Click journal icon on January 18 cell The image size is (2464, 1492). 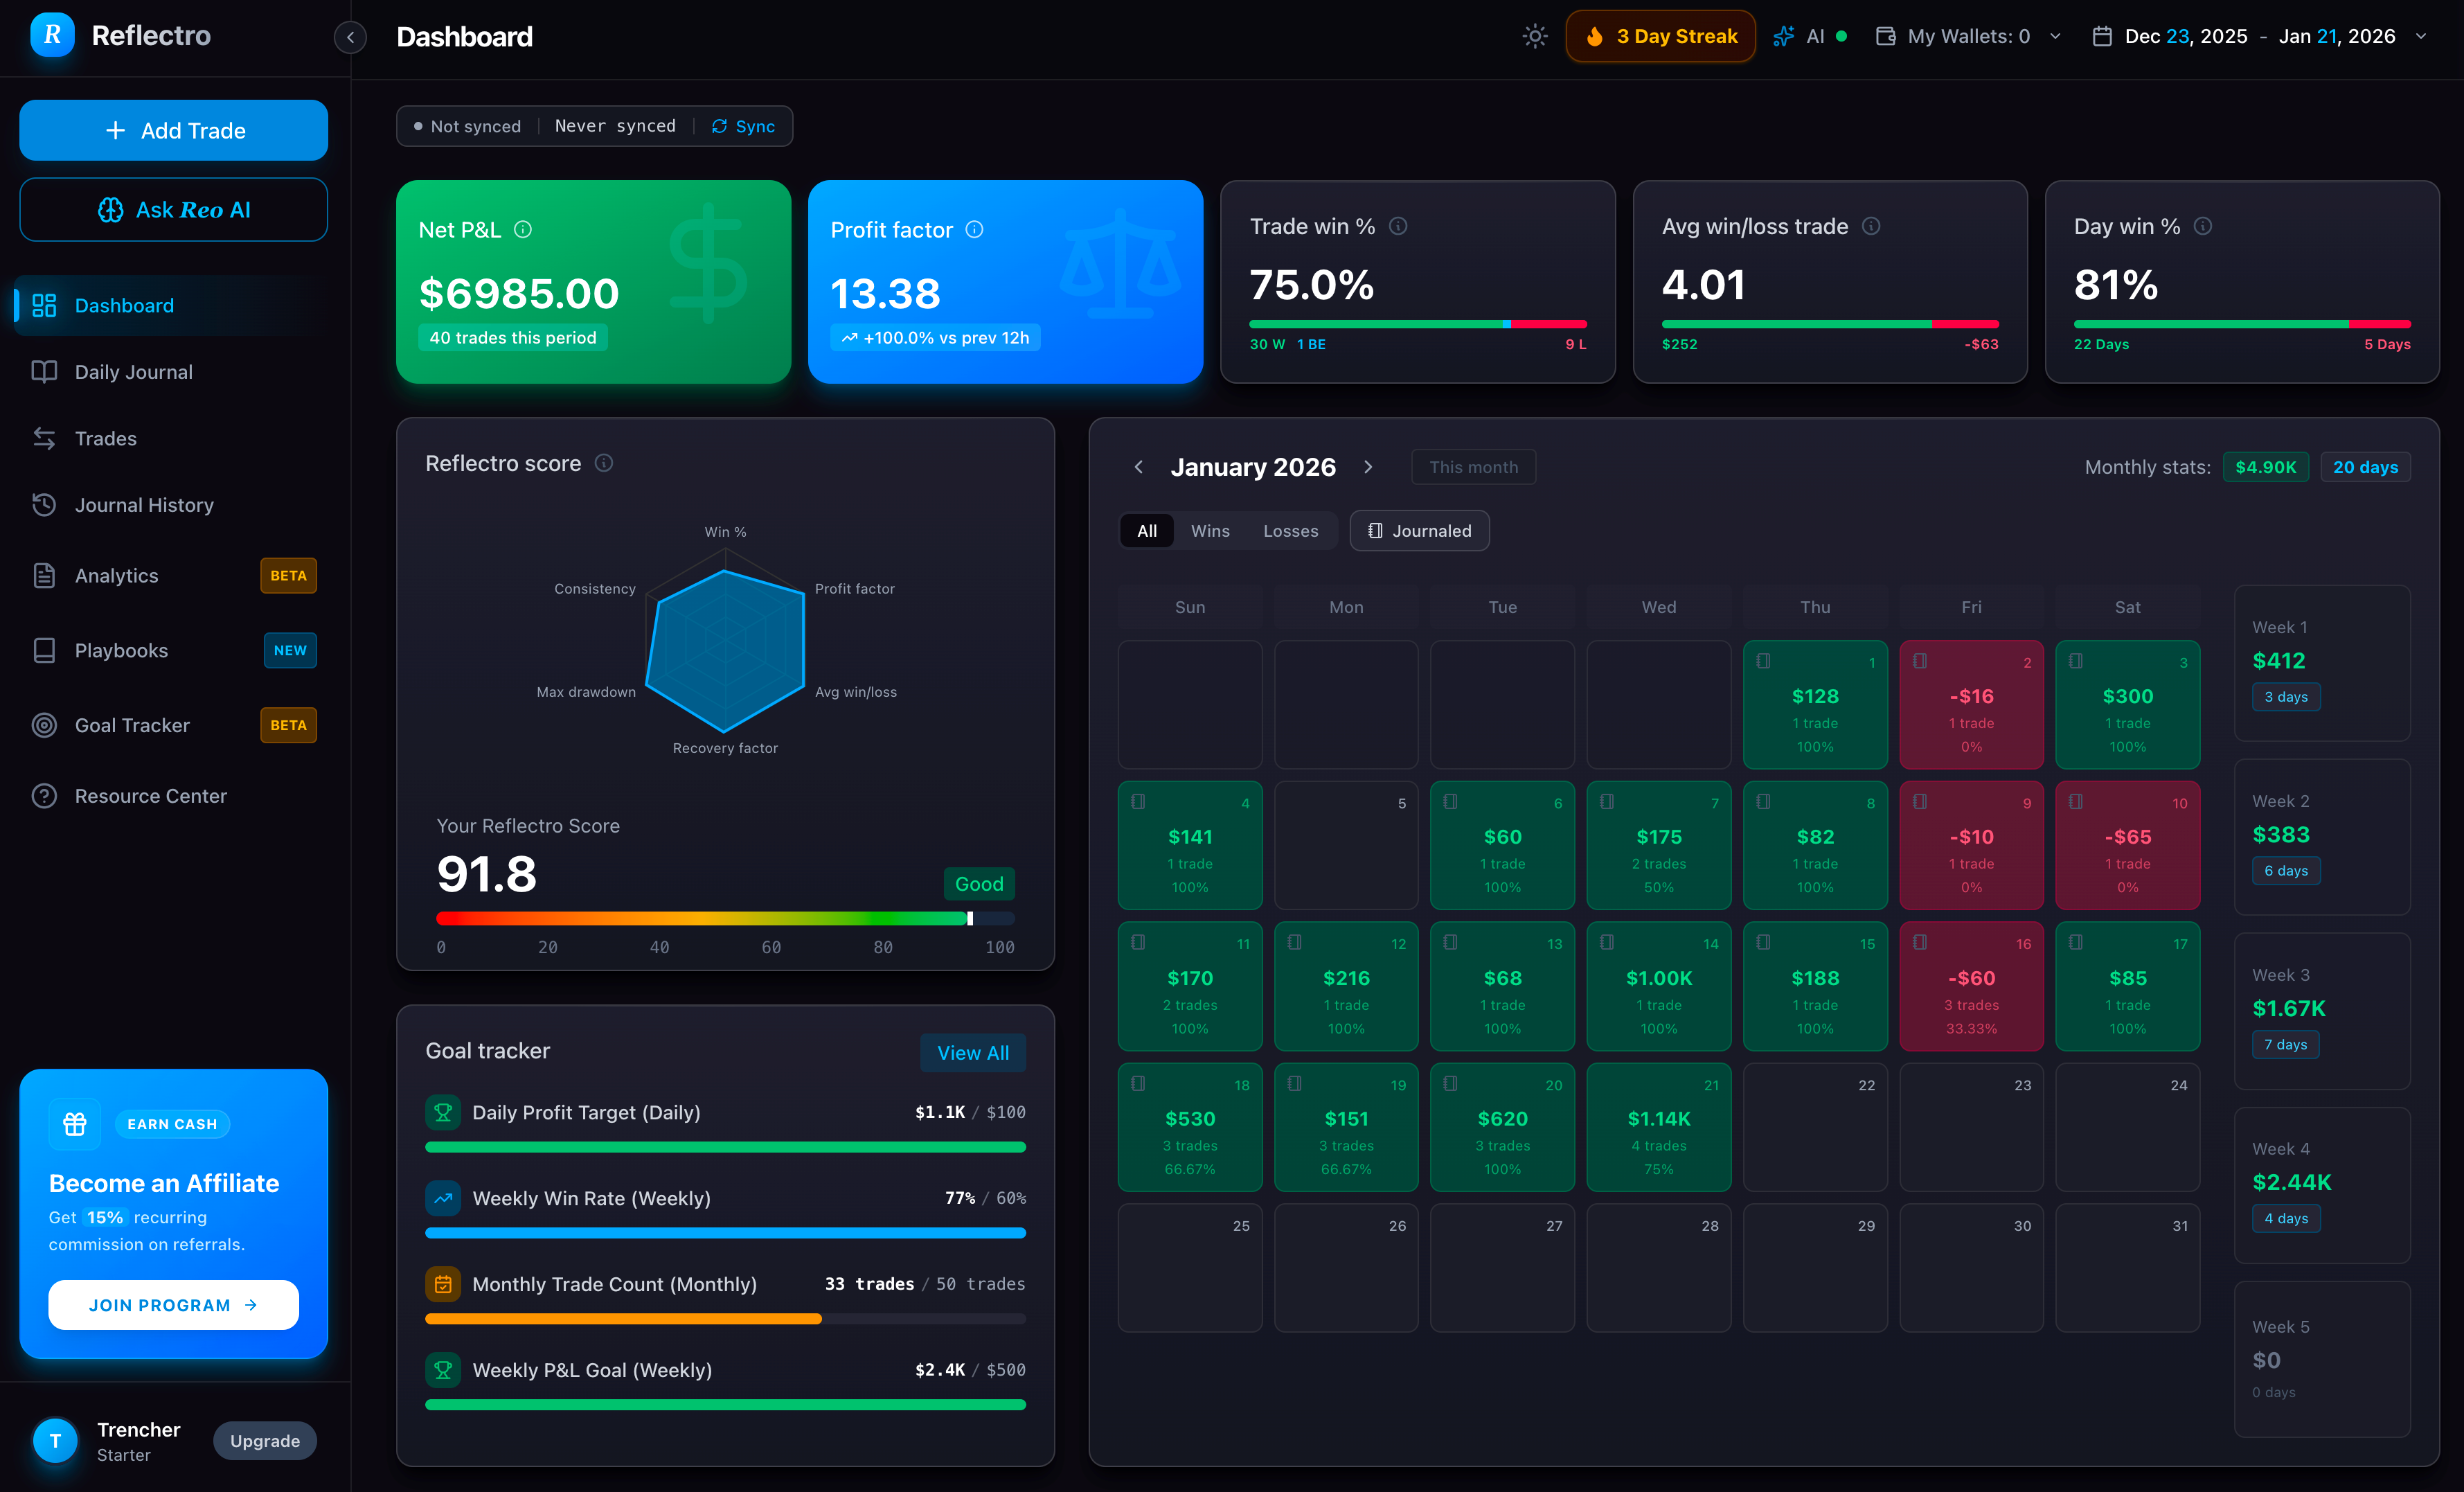click(x=1138, y=1083)
